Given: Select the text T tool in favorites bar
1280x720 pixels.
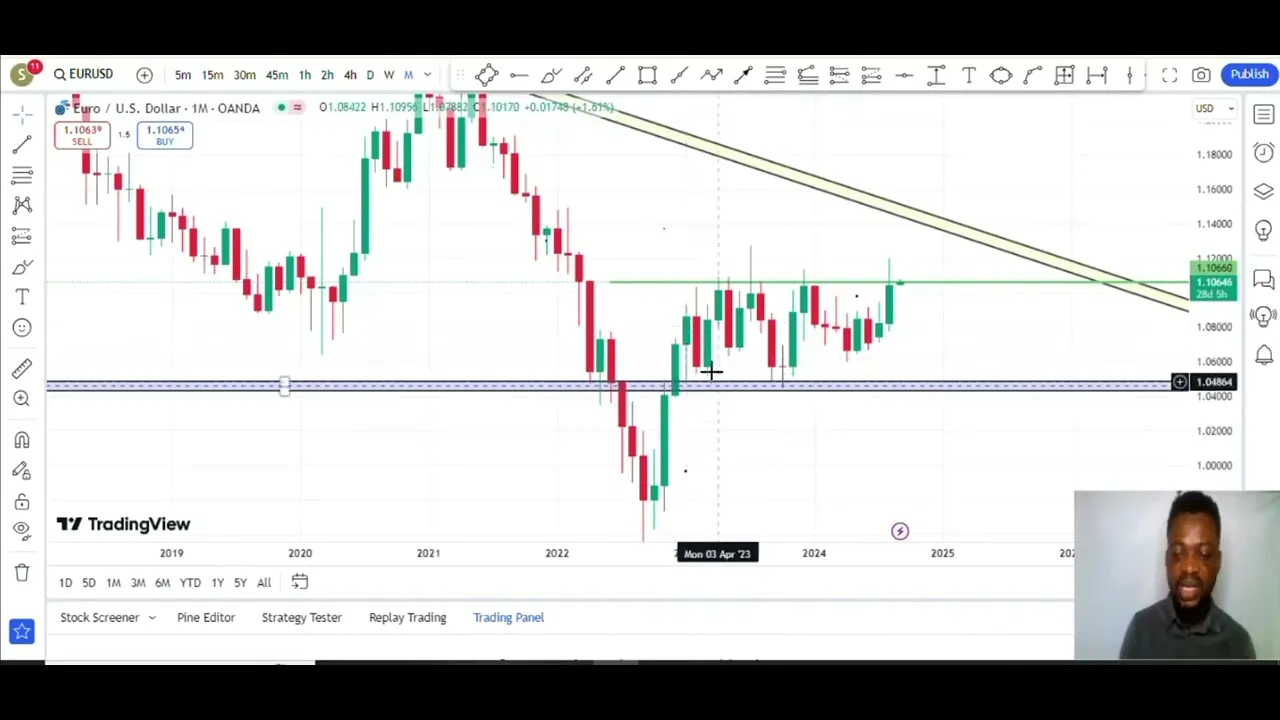Looking at the screenshot, I should (x=968, y=75).
